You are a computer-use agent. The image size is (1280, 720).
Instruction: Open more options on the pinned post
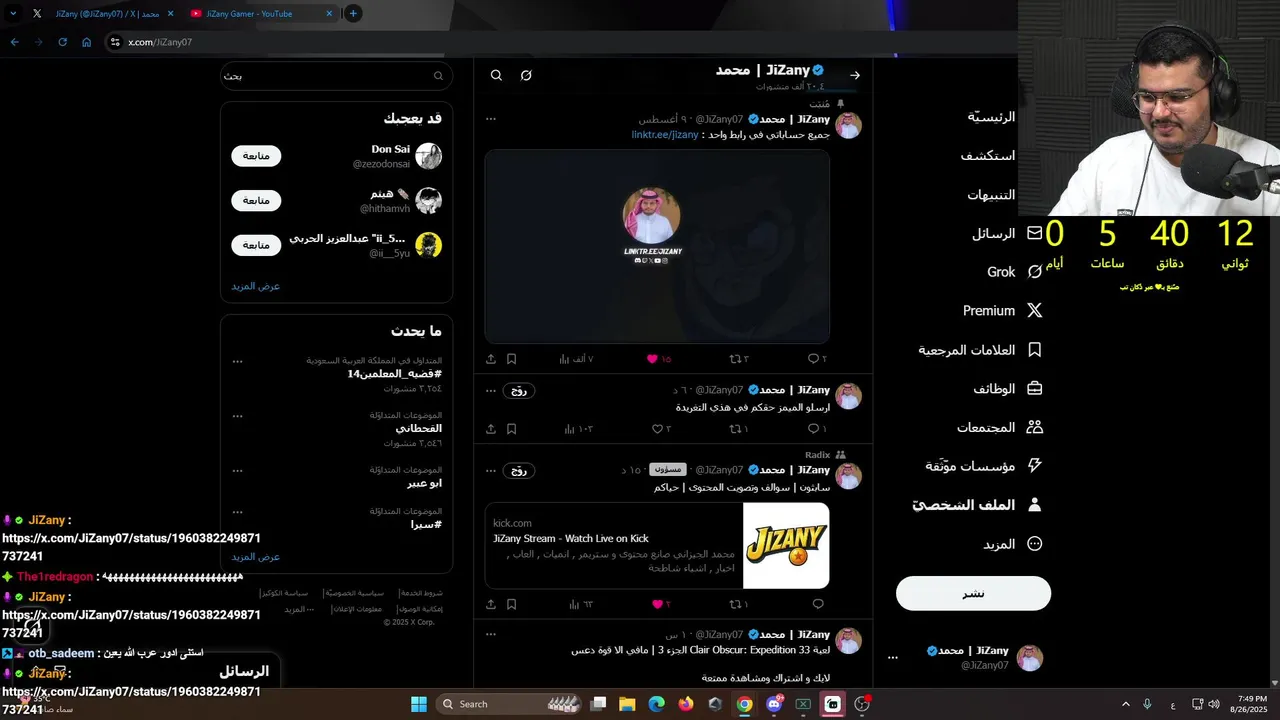491,119
